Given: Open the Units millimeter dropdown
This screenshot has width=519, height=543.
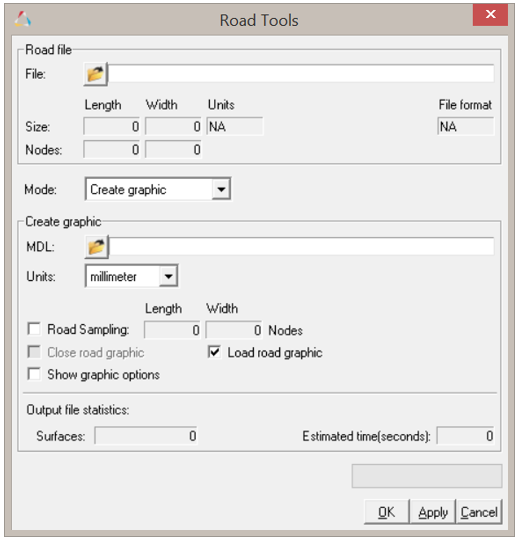Looking at the screenshot, I should click(x=168, y=276).
